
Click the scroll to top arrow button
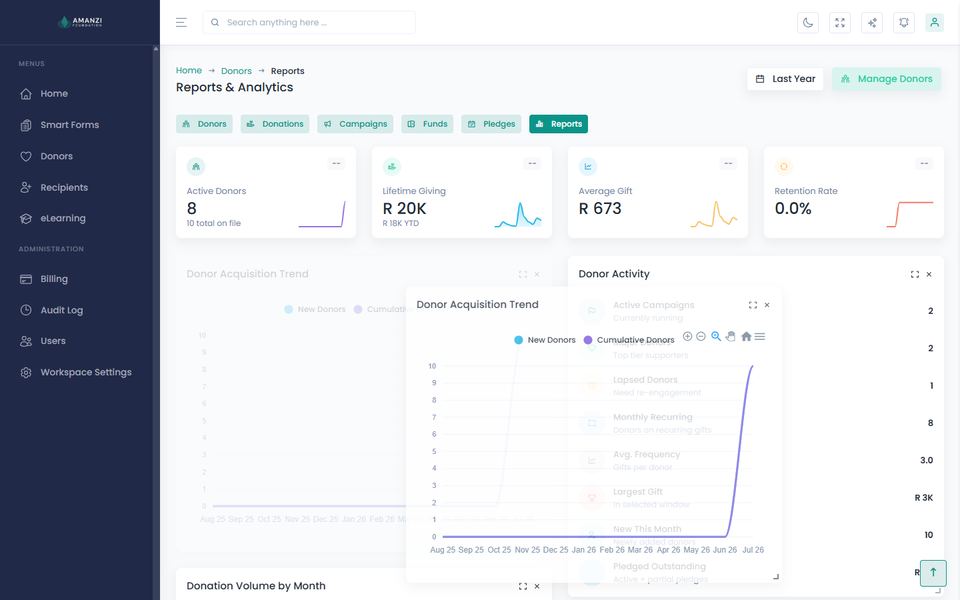pos(933,573)
